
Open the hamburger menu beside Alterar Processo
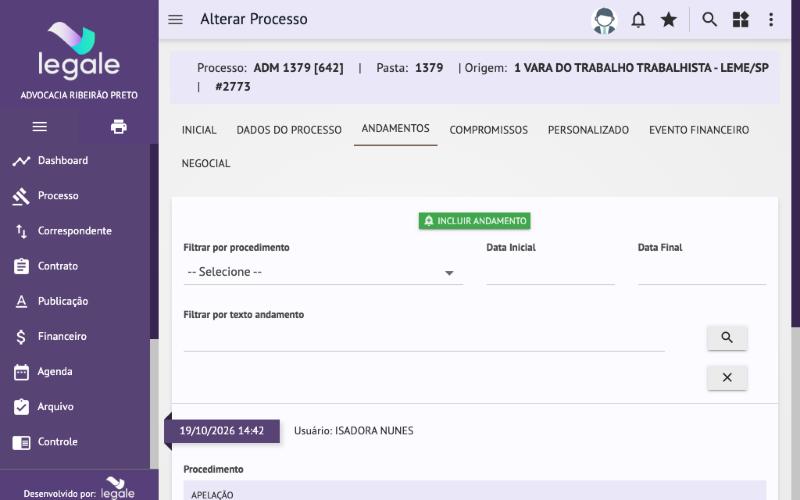tap(175, 19)
